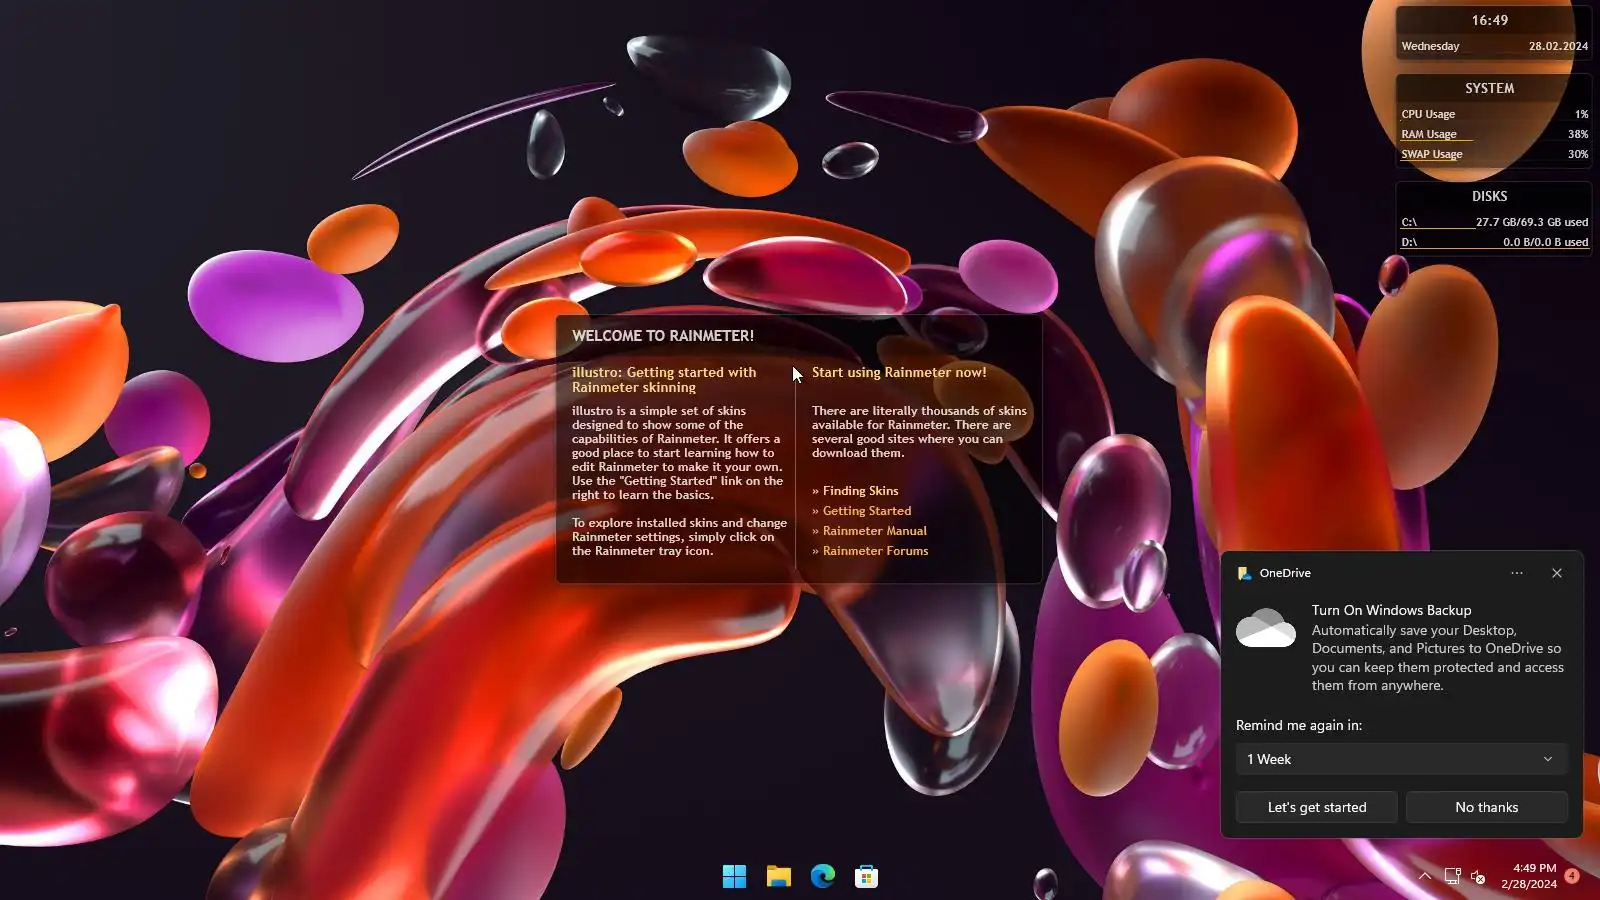Open Microsoft Store from the taskbar
The width and height of the screenshot is (1600, 900).
coord(866,877)
